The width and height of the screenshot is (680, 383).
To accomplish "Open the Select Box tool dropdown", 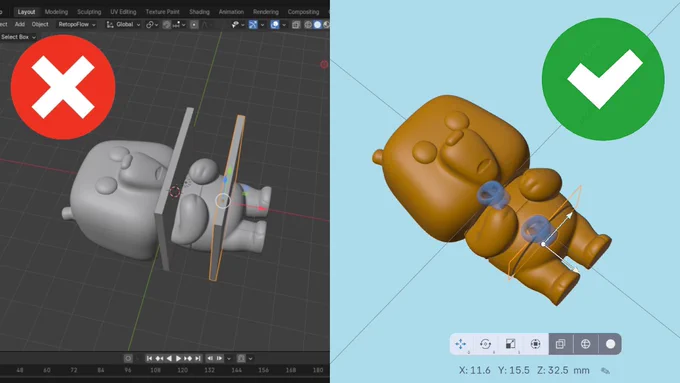I will [18, 37].
